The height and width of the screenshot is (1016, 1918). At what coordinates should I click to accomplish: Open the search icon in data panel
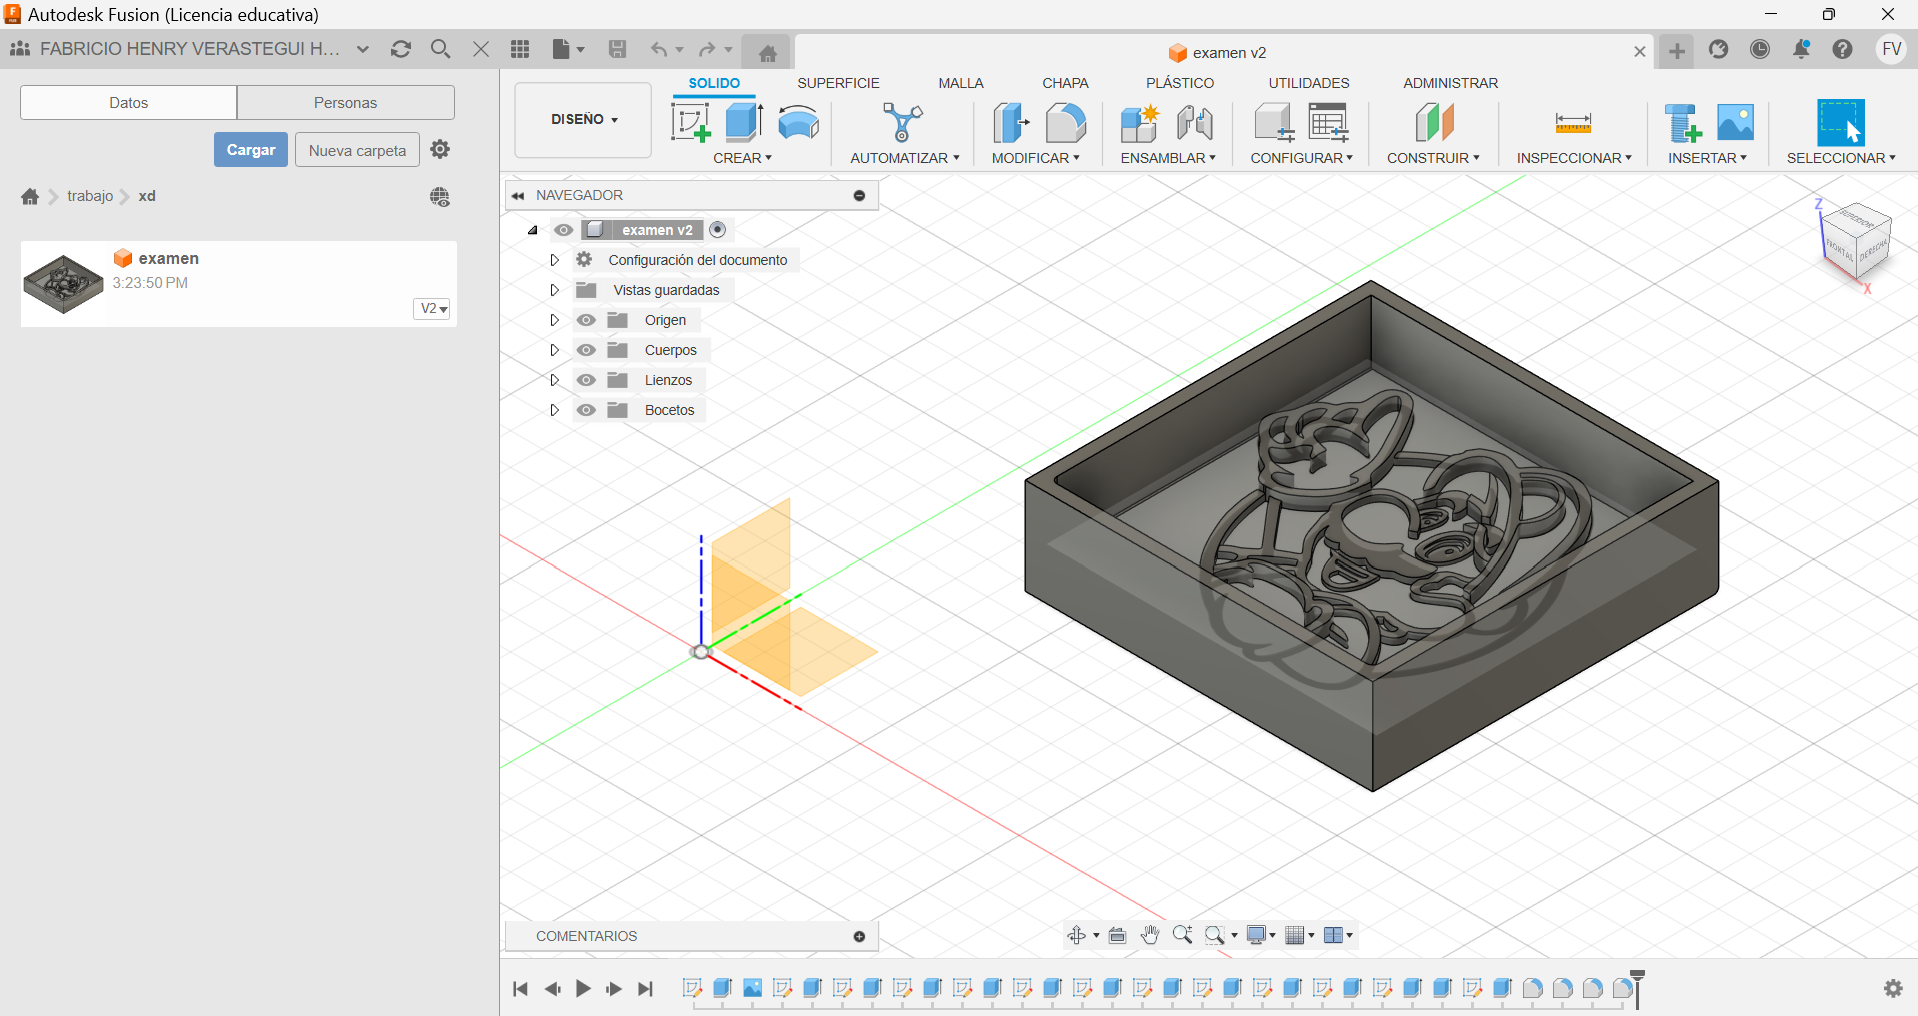tap(440, 49)
